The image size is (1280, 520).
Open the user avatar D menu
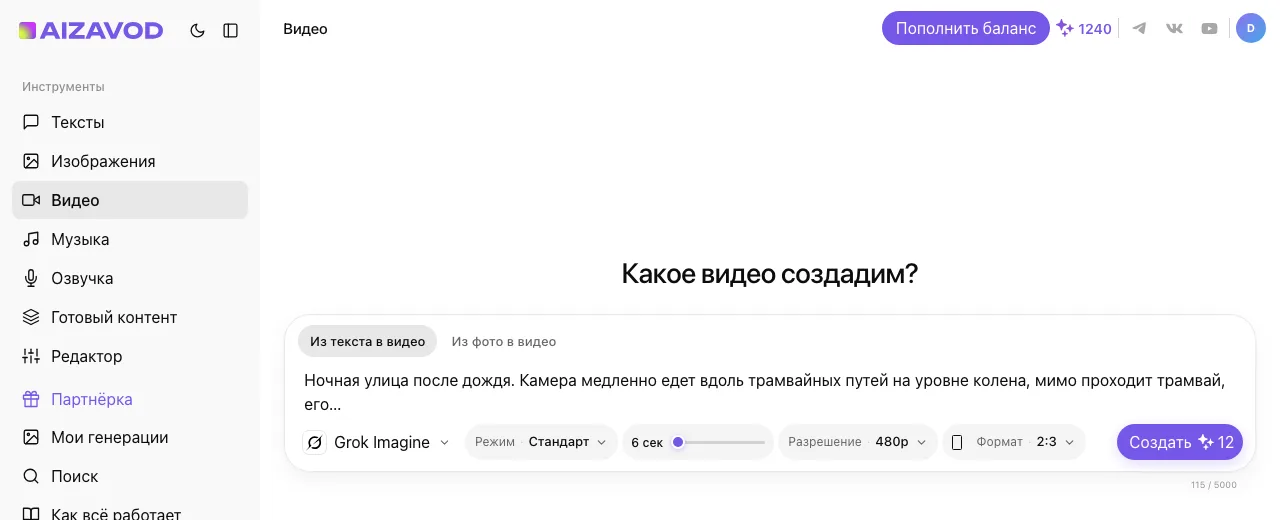click(1251, 28)
